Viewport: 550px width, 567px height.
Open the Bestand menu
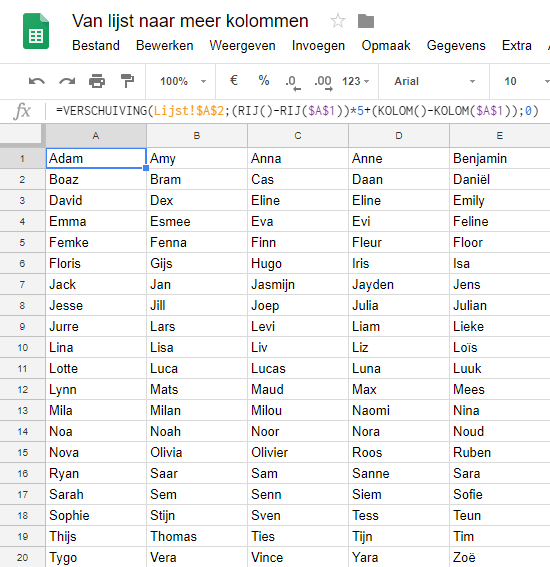(x=96, y=46)
